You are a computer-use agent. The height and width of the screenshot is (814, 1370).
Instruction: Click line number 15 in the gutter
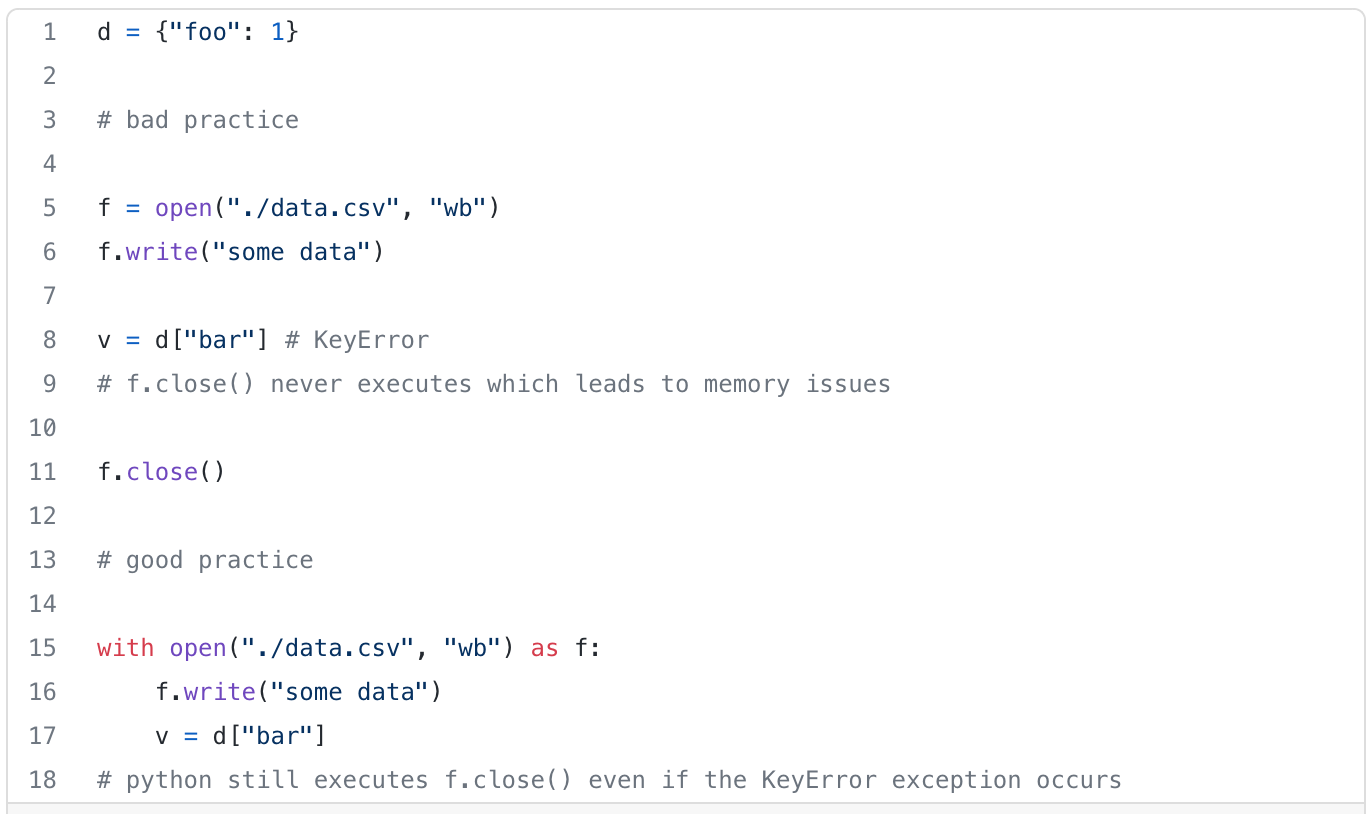click(x=43, y=648)
